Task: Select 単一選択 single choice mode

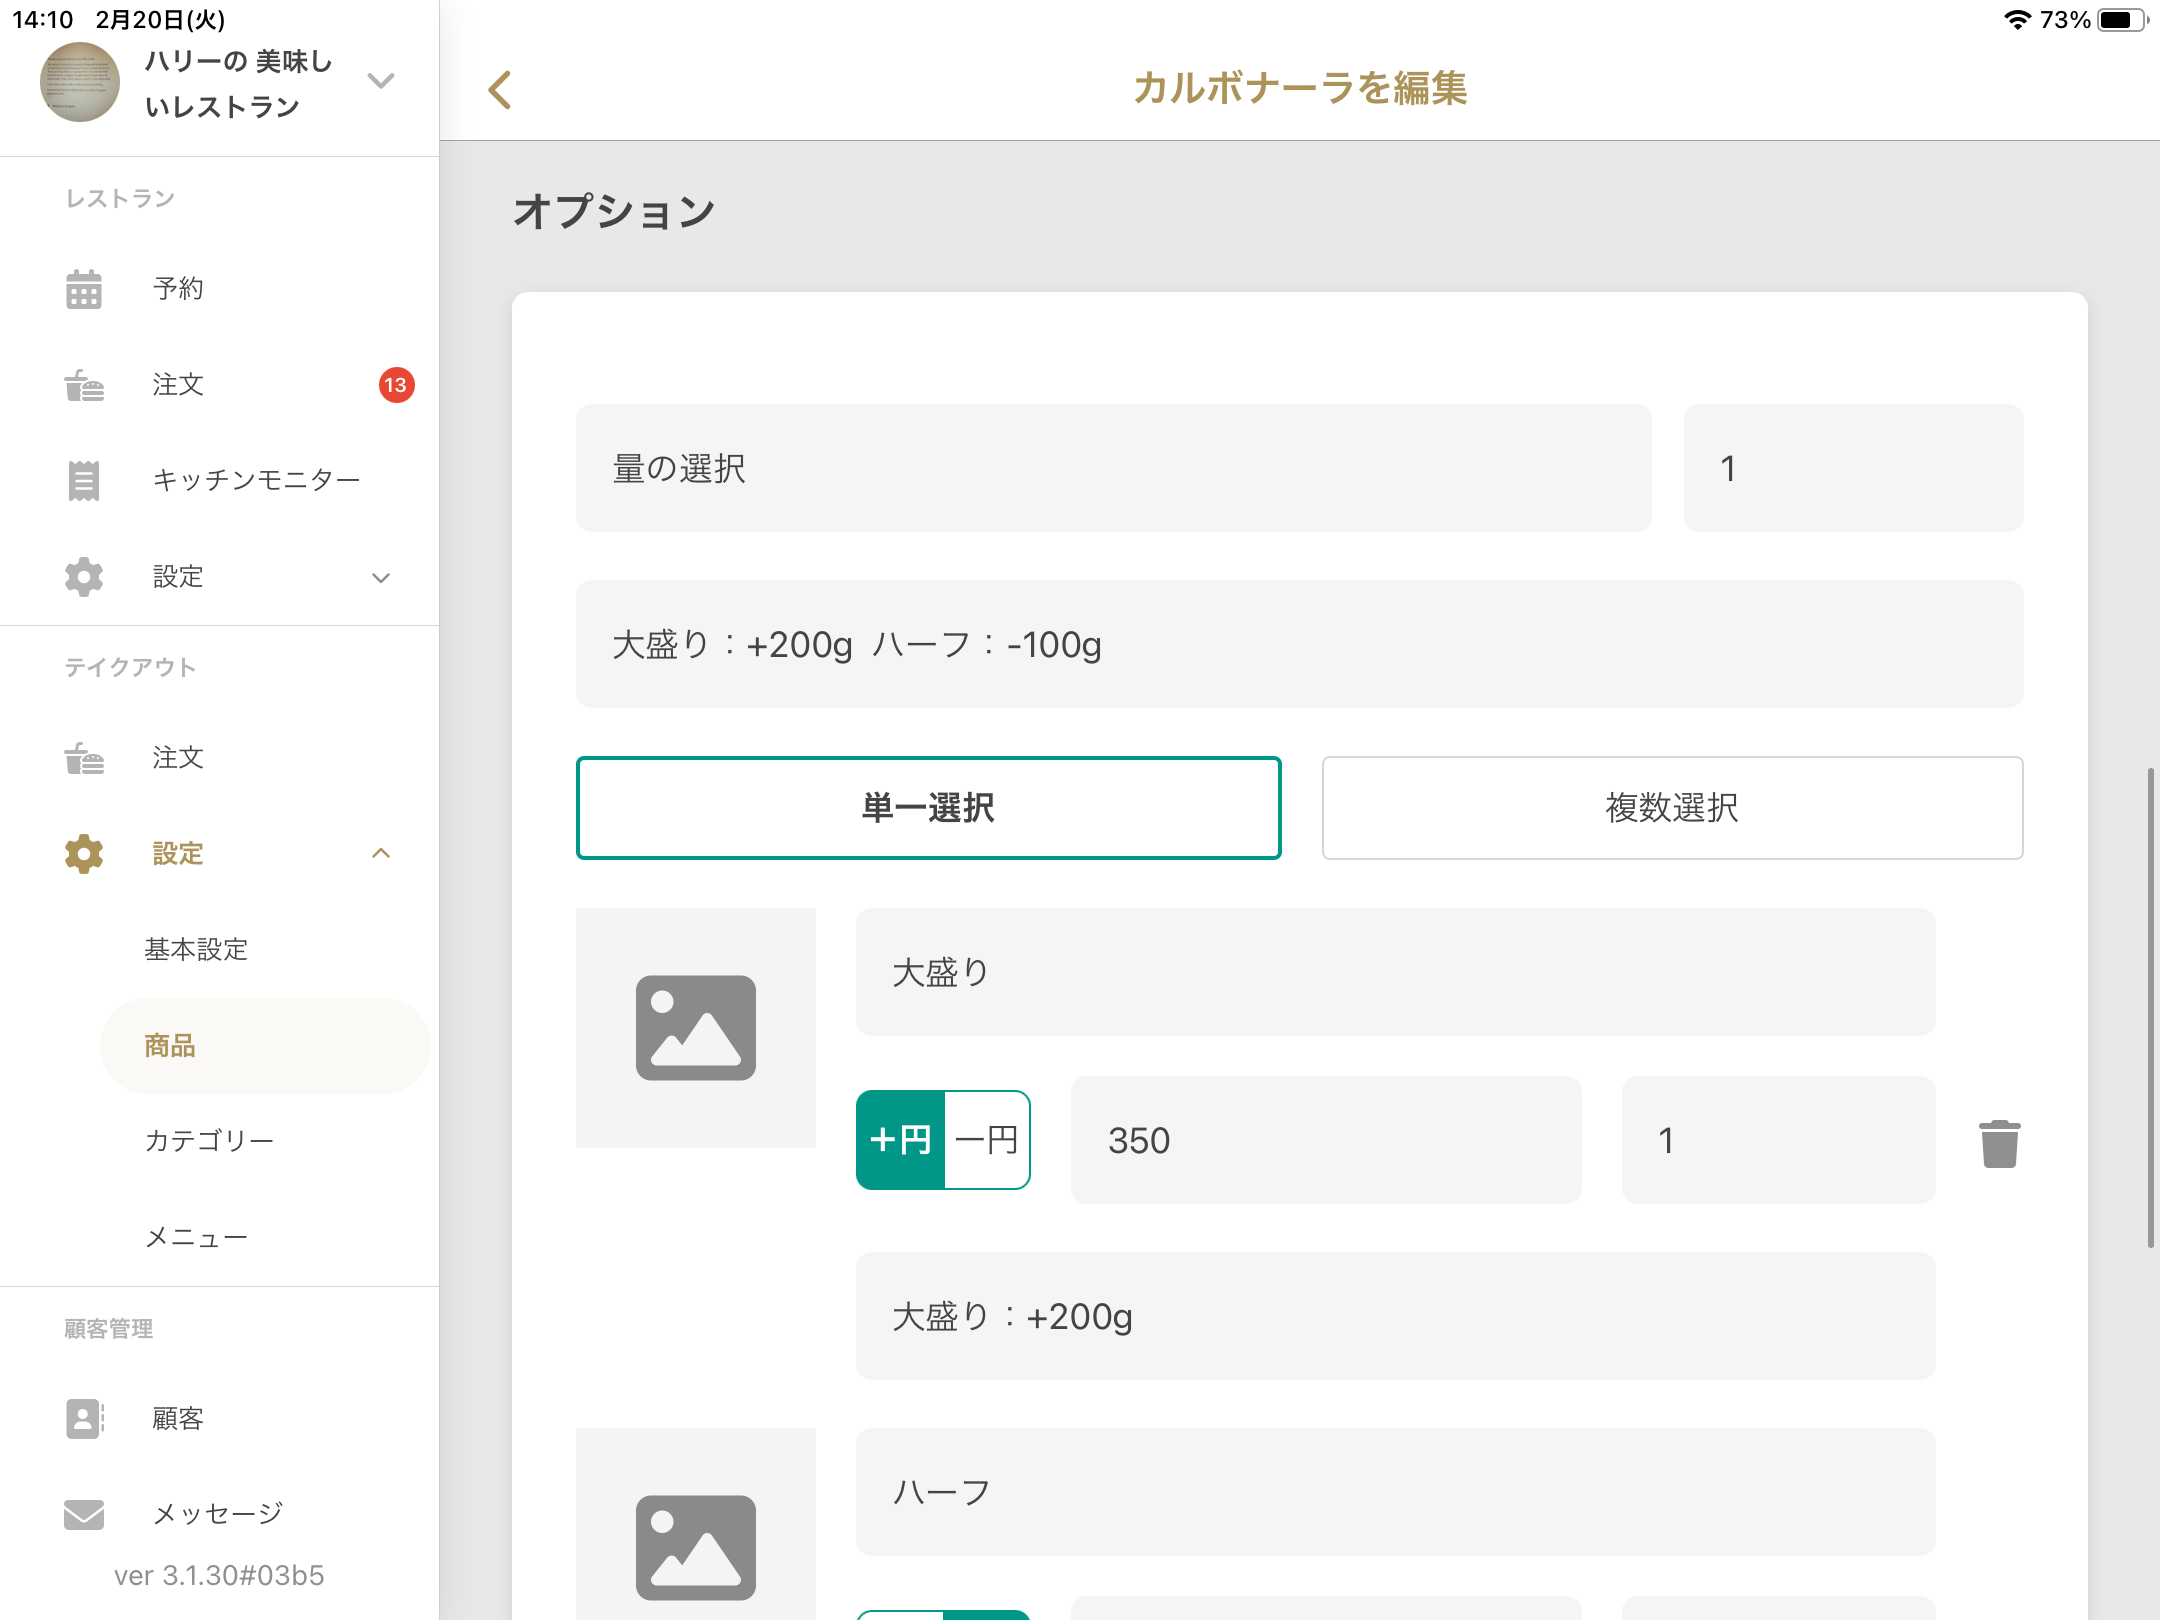Action: [x=928, y=808]
